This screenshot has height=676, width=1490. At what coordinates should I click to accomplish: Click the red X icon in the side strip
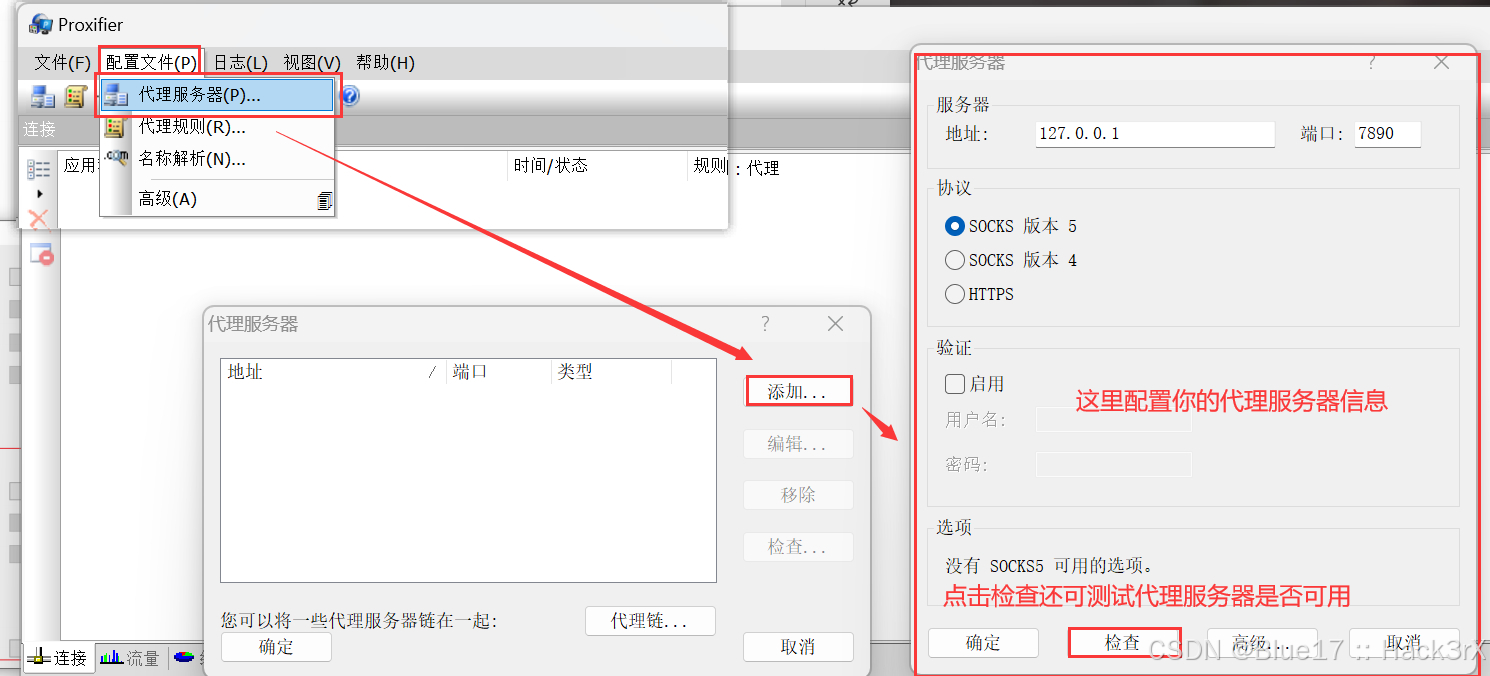pyautogui.click(x=39, y=220)
